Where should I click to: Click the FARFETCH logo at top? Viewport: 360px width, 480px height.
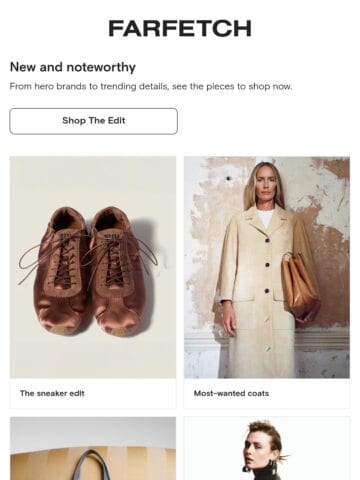[x=180, y=29]
